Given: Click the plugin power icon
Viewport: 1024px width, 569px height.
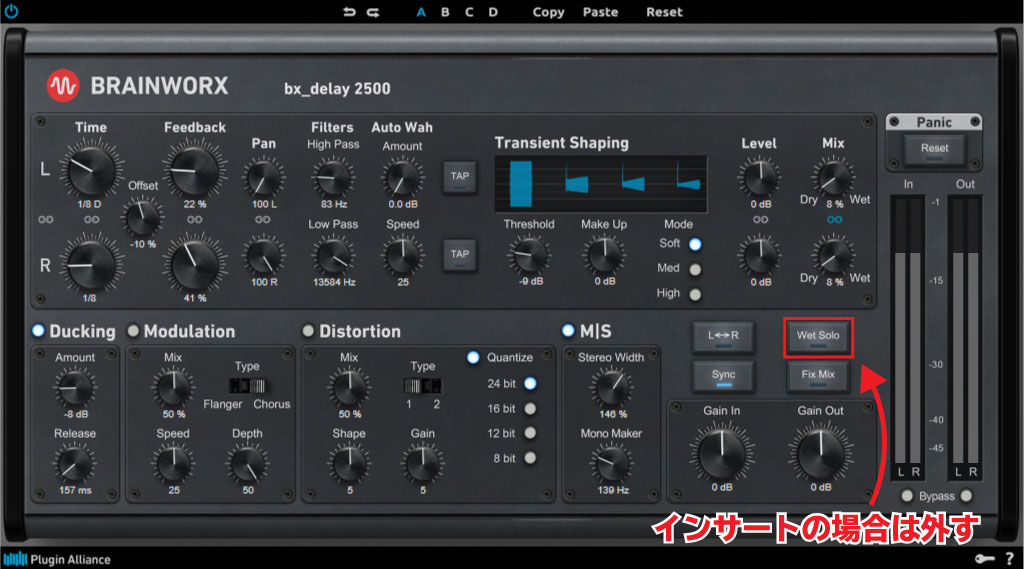Looking at the screenshot, I should 11,11.
